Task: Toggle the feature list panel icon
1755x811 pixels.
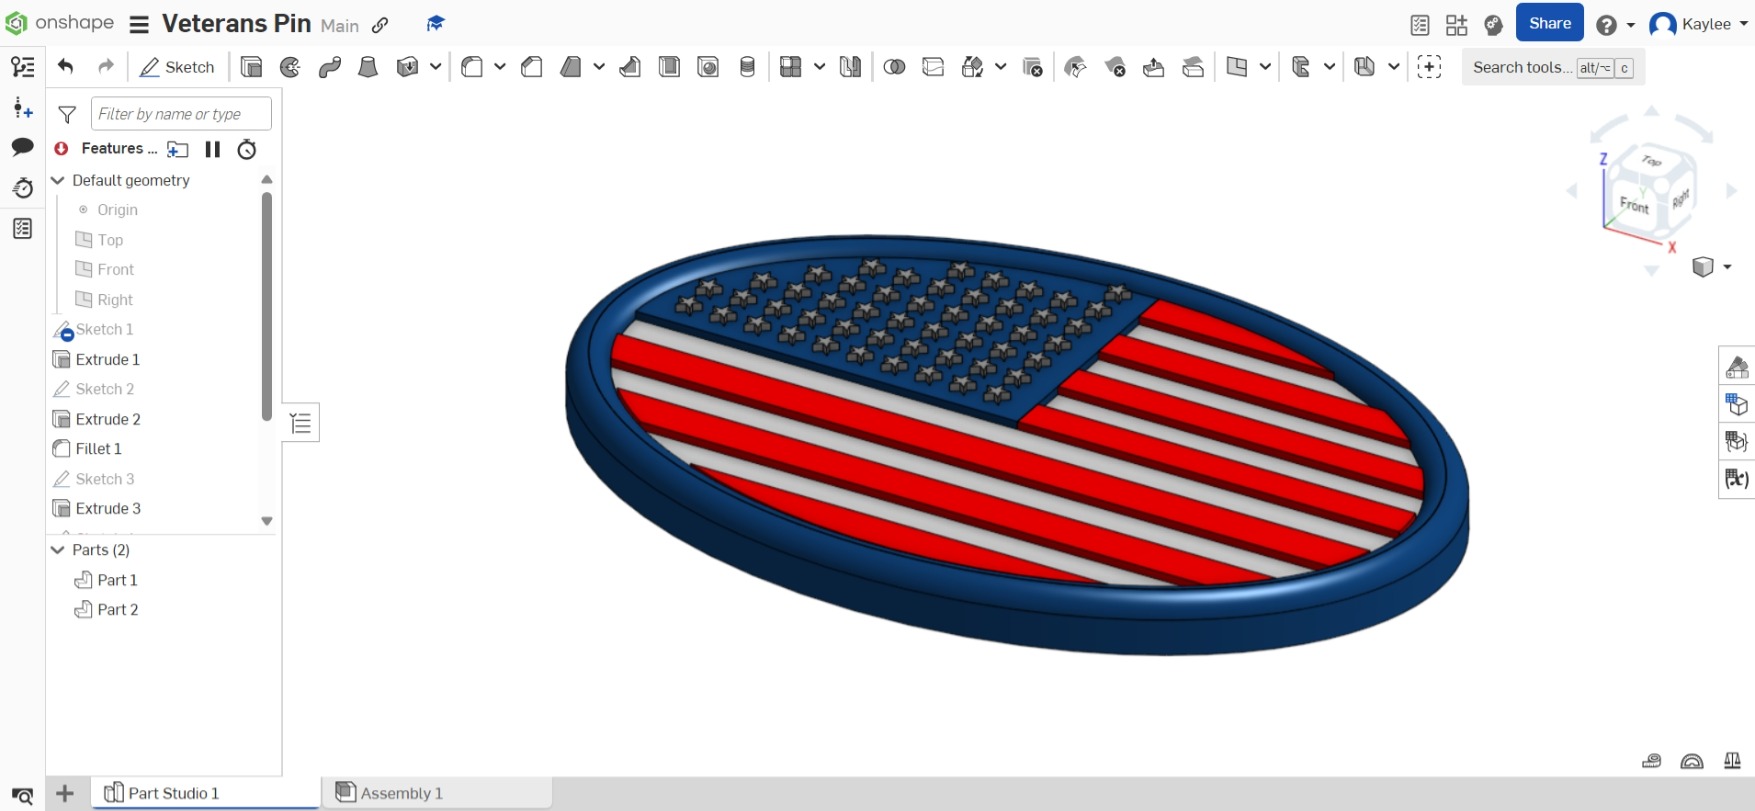Action: (301, 423)
